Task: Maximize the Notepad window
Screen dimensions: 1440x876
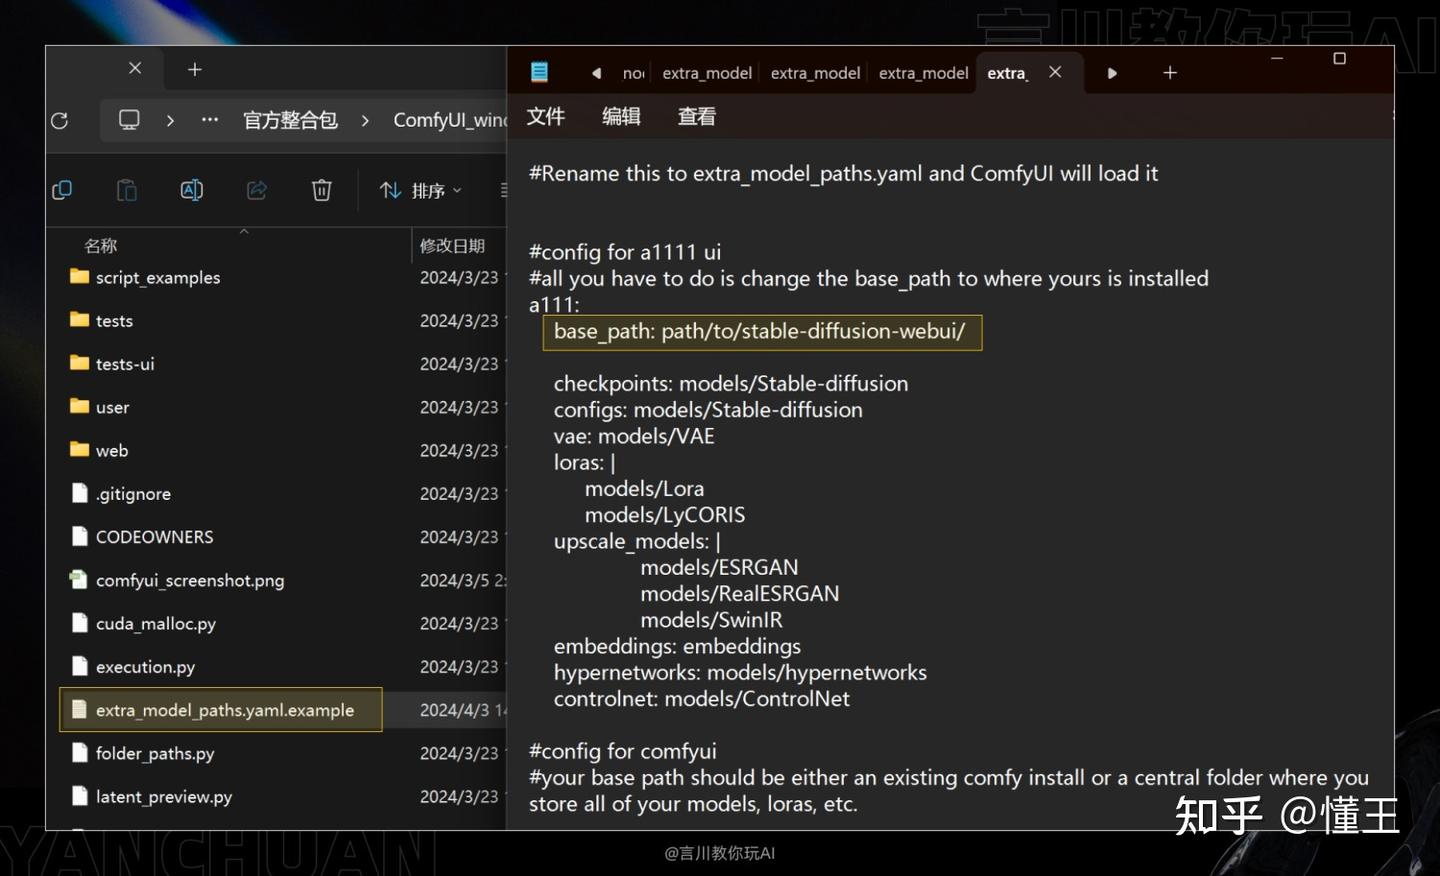Action: coord(1340,59)
